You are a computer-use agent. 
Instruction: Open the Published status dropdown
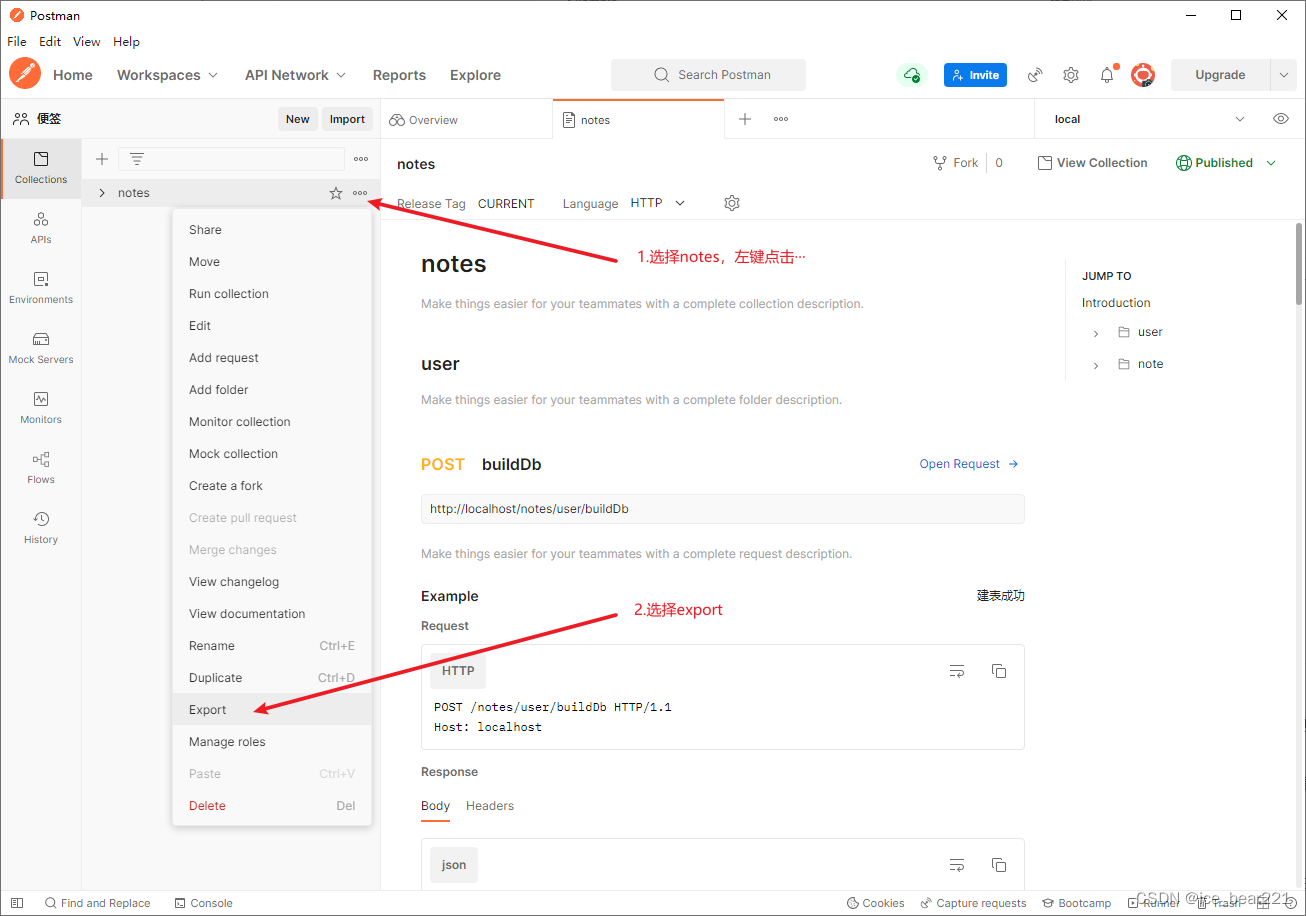coord(1226,163)
